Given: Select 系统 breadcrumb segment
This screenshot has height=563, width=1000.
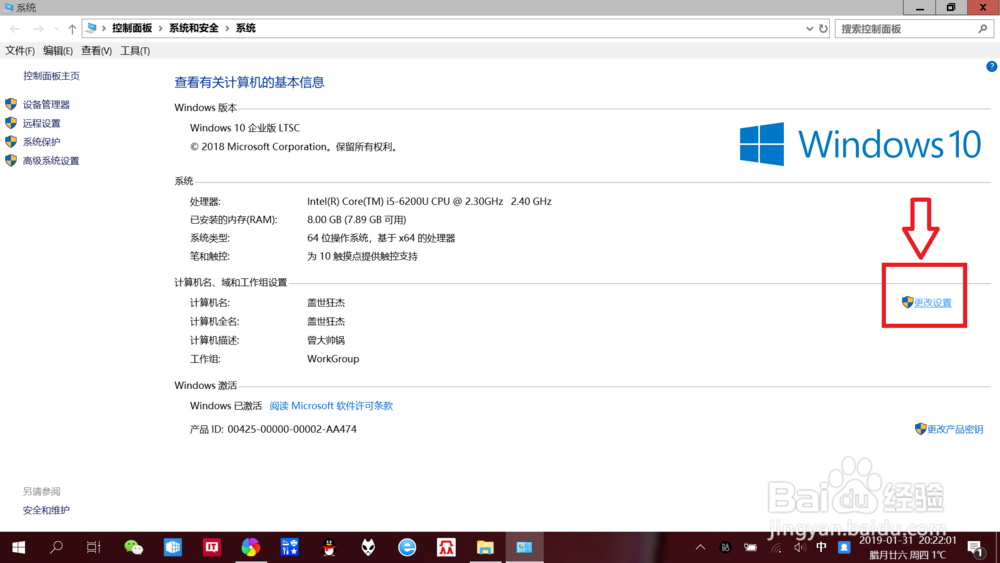Looking at the screenshot, I should point(246,28).
